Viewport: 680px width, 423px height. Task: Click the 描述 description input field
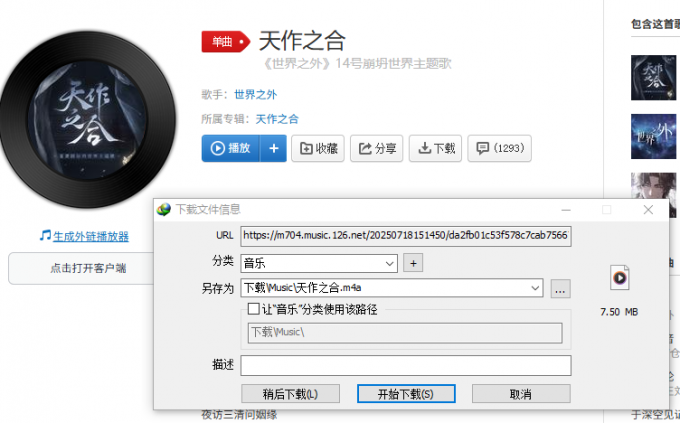pyautogui.click(x=406, y=365)
